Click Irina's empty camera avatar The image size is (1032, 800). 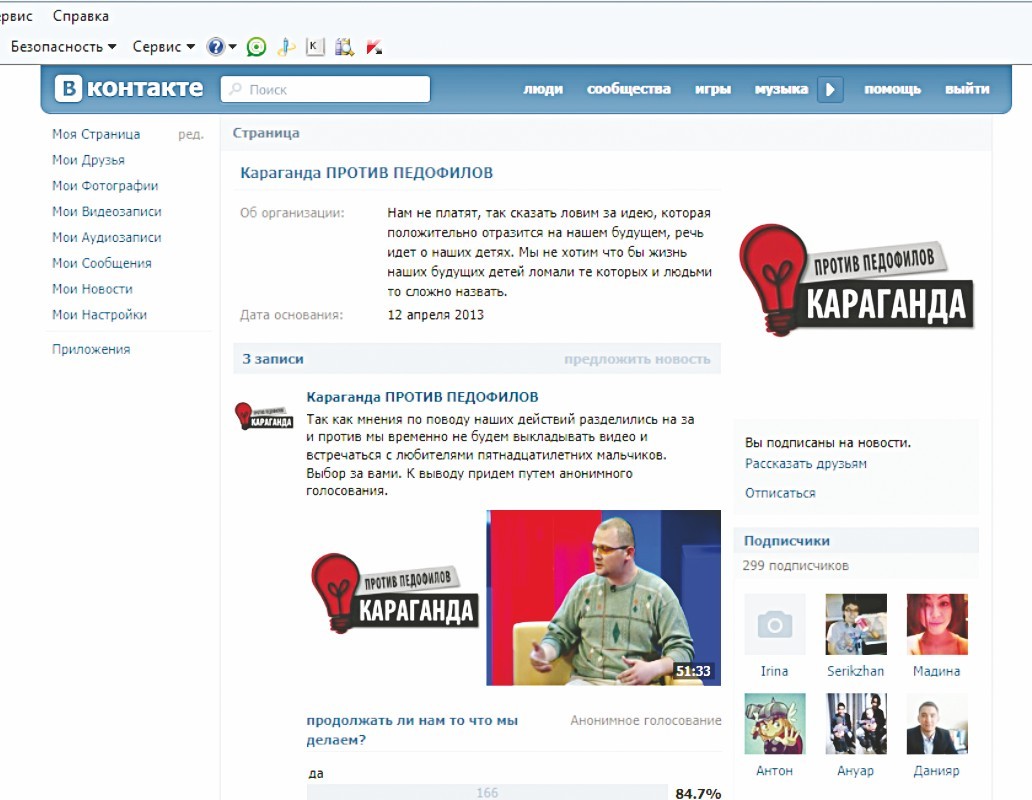pos(774,625)
